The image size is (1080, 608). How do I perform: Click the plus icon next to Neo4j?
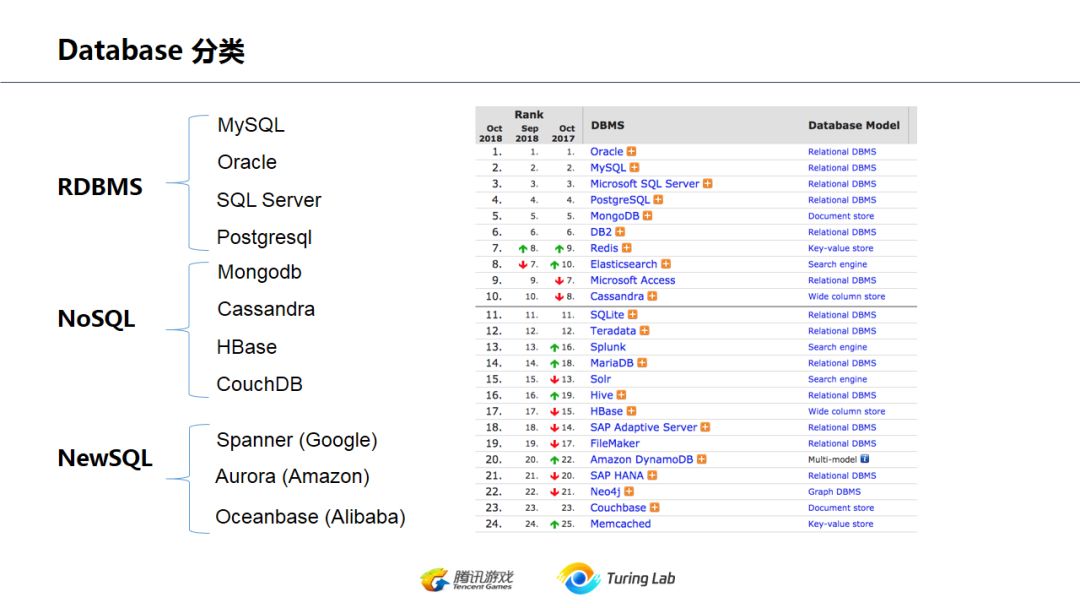[628, 492]
